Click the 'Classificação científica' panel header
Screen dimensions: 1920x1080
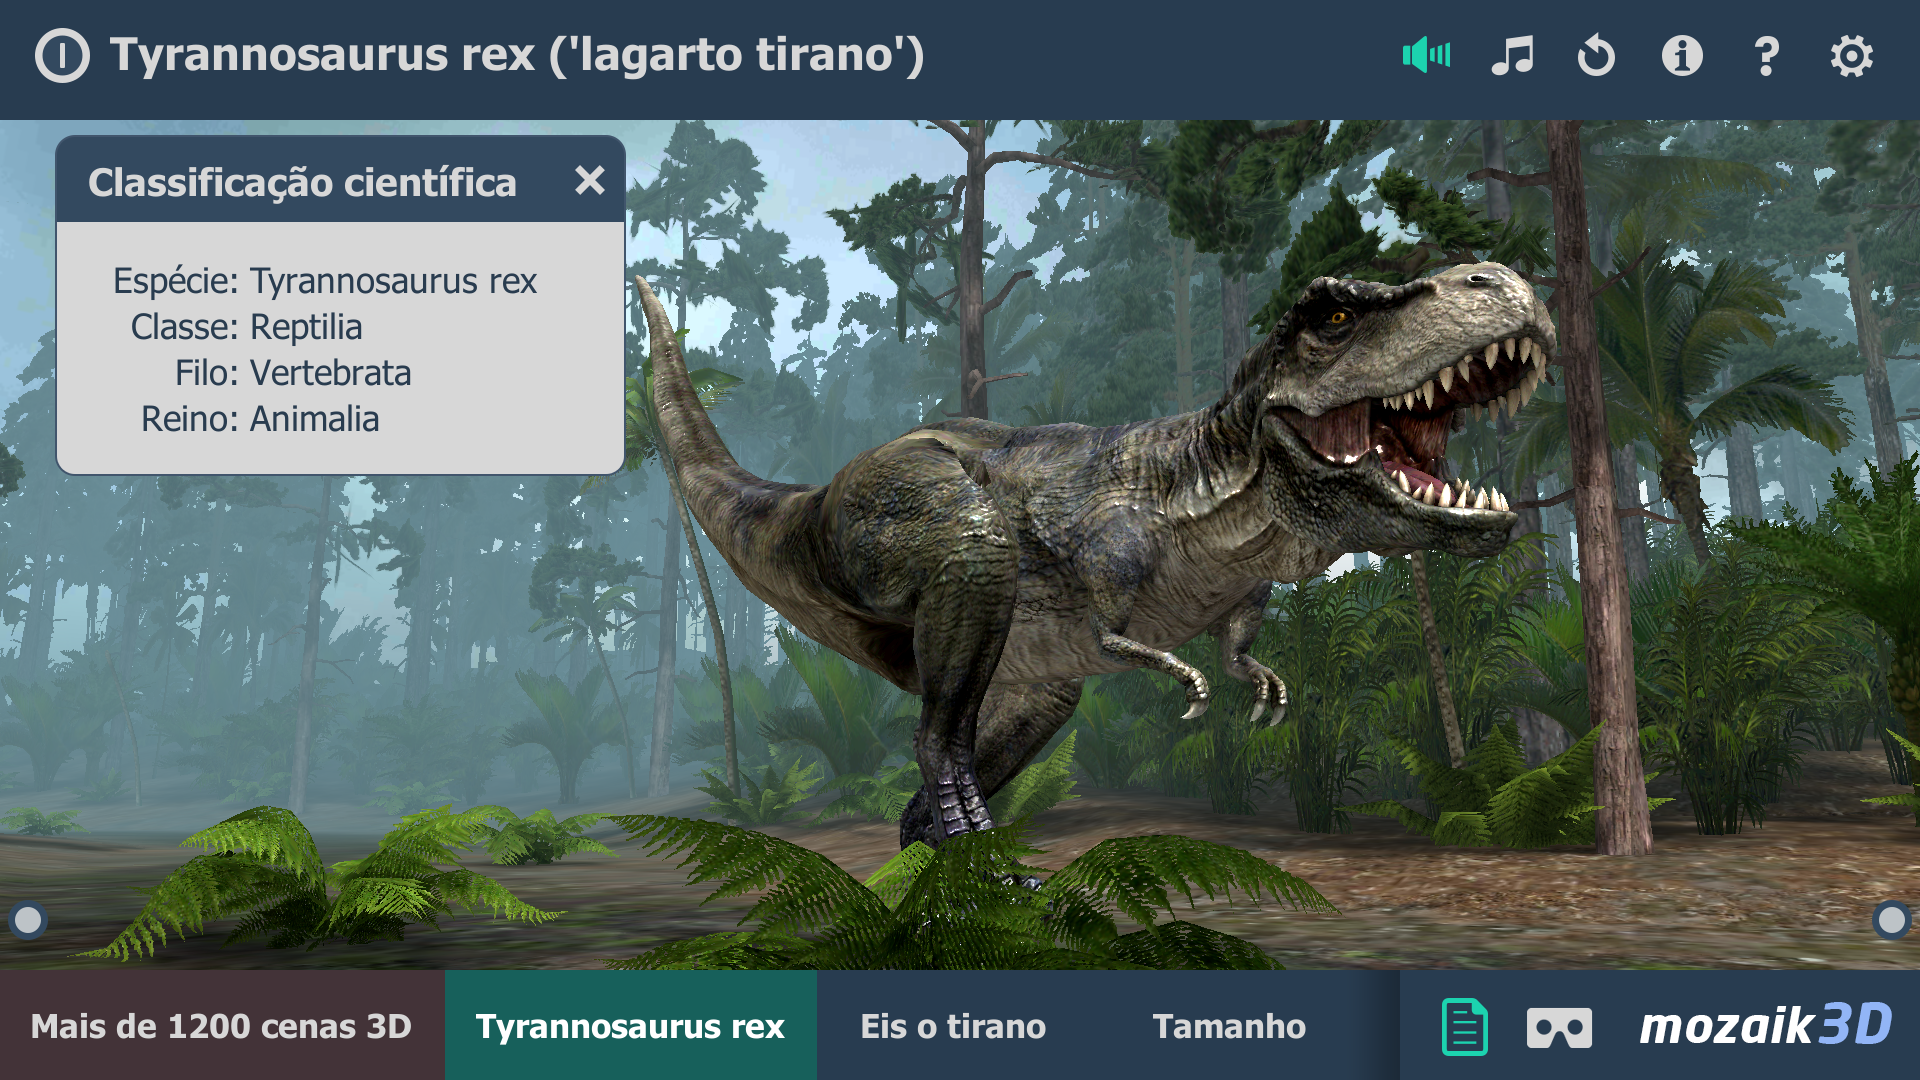tap(340, 181)
